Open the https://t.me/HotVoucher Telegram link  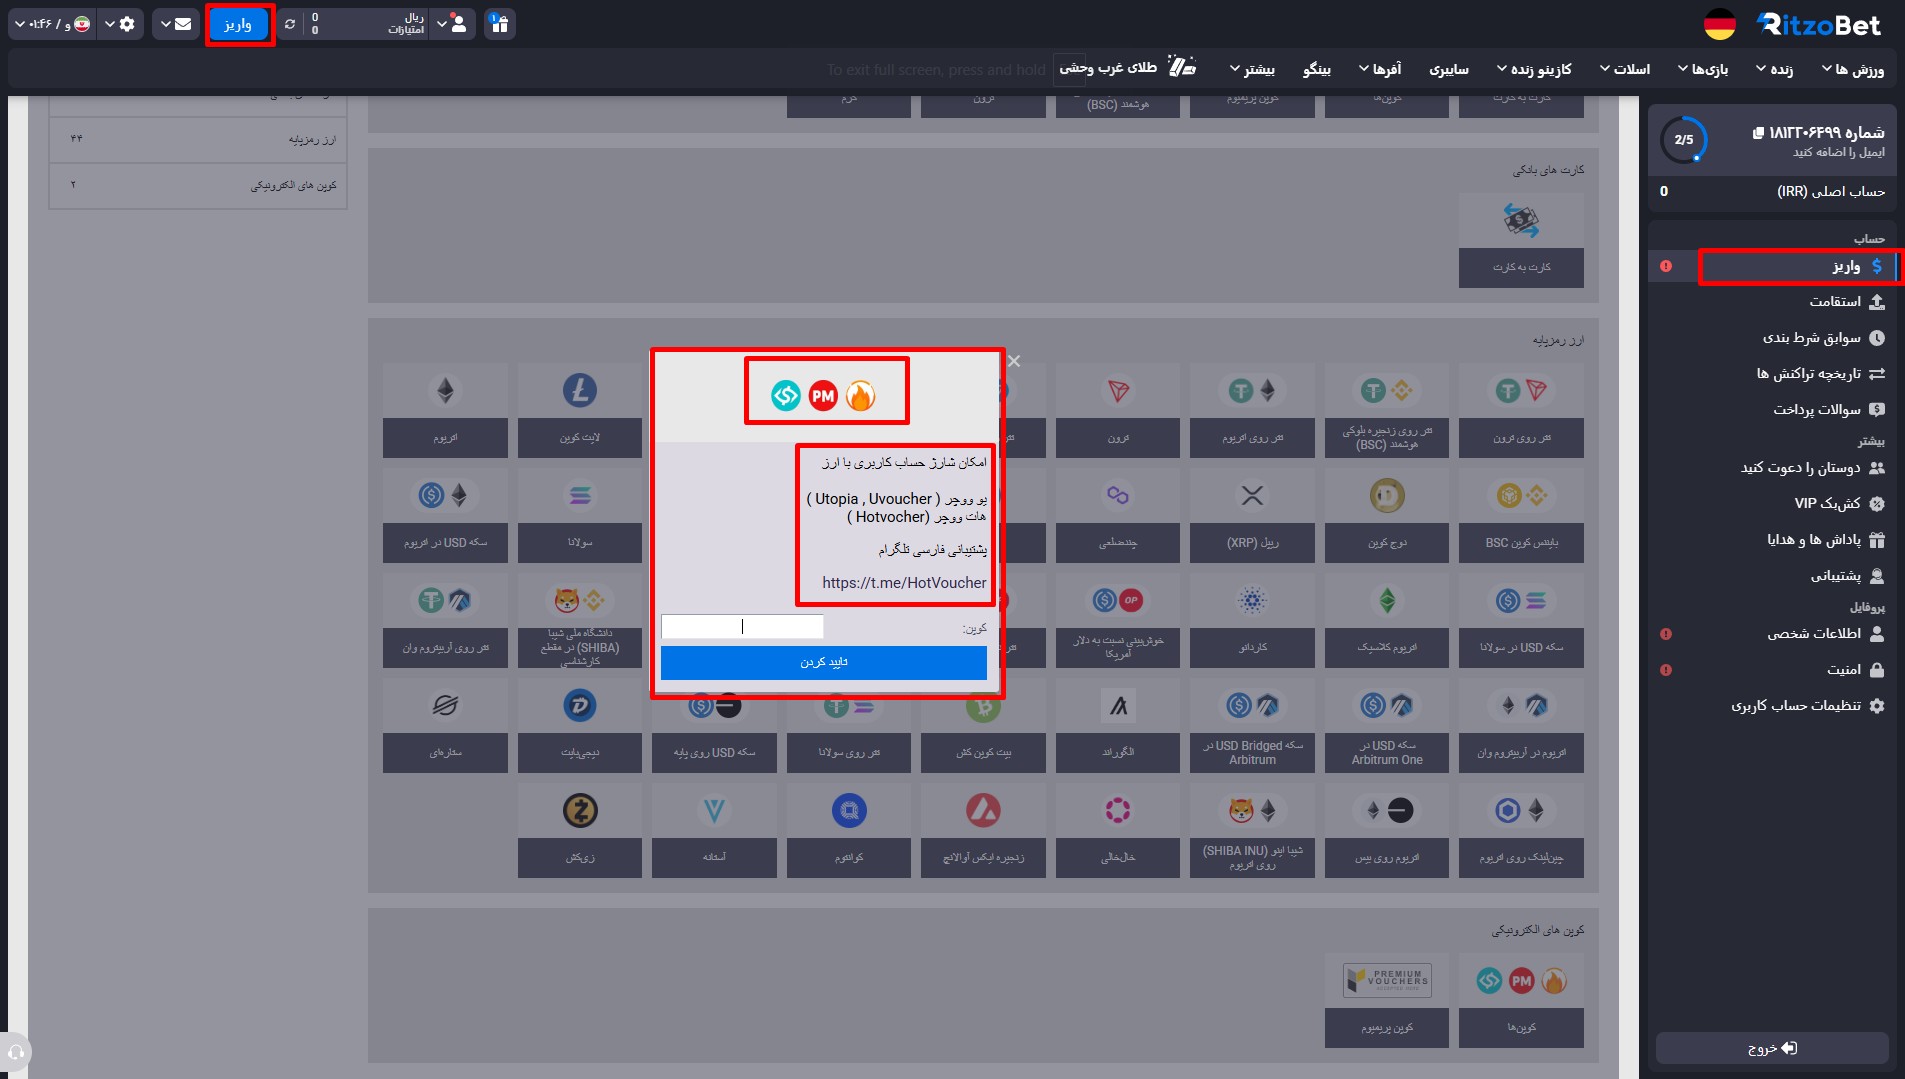[x=904, y=583]
